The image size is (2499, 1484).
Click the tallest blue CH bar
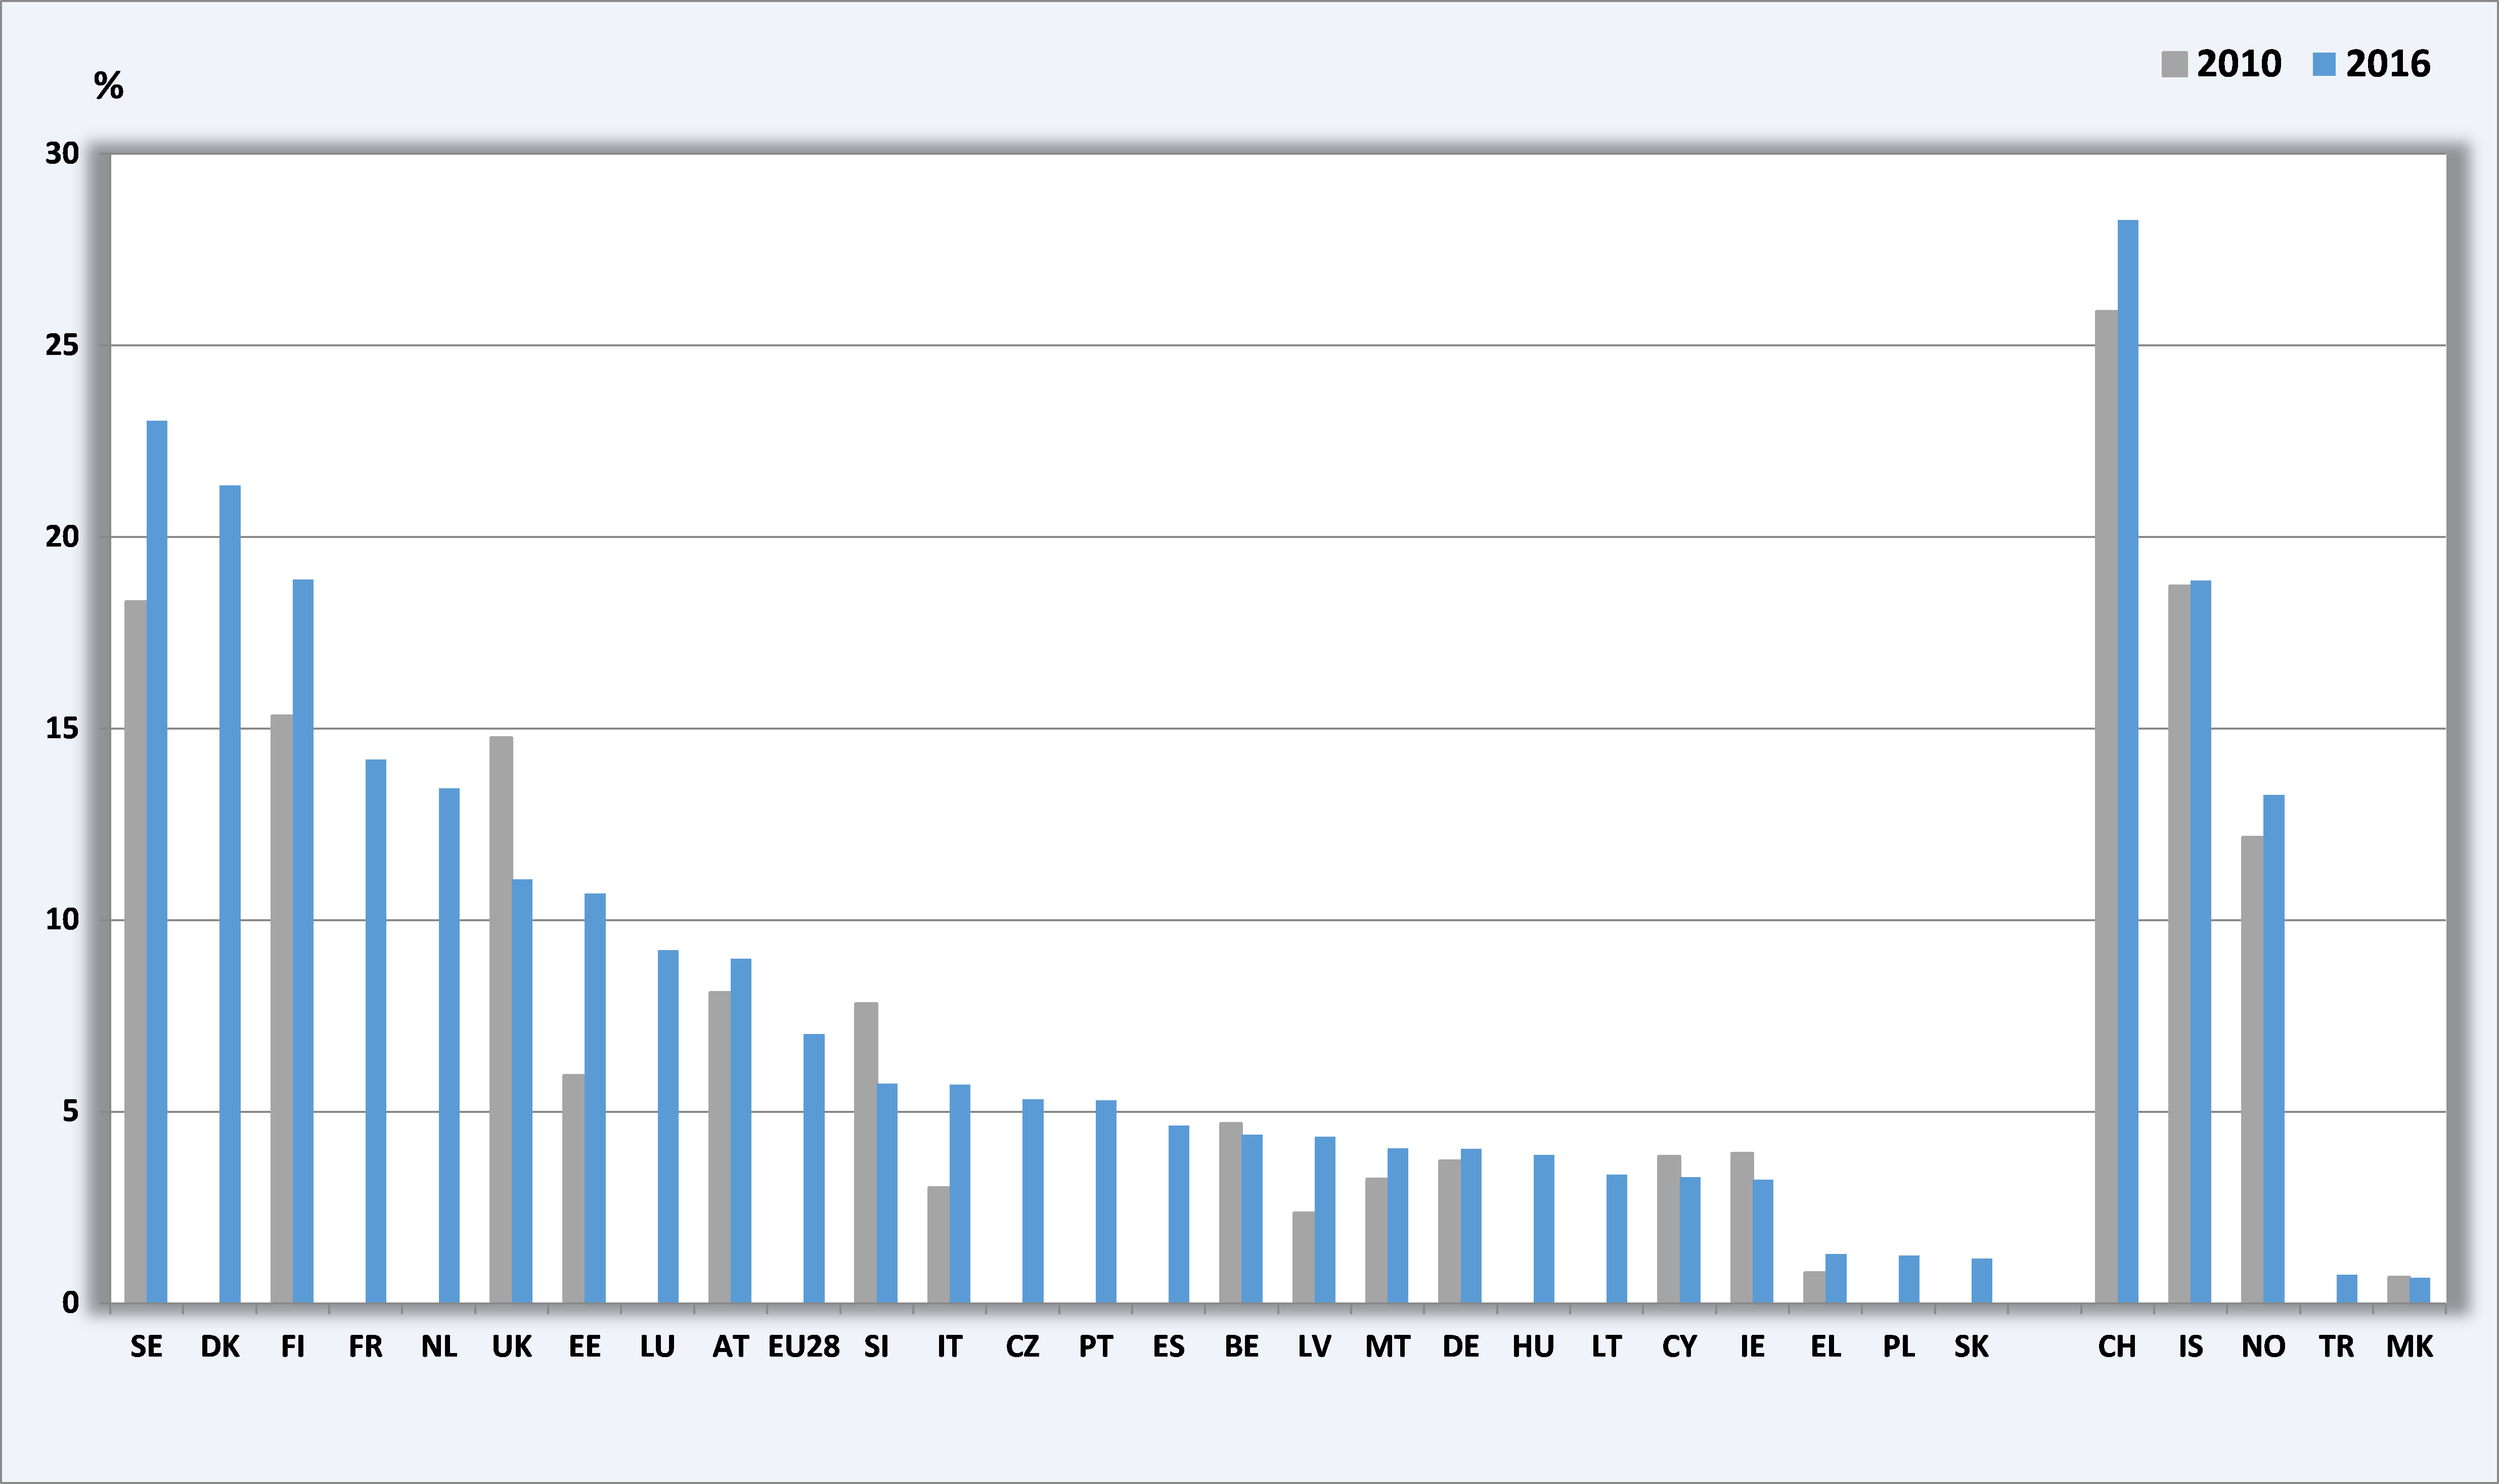click(2128, 760)
